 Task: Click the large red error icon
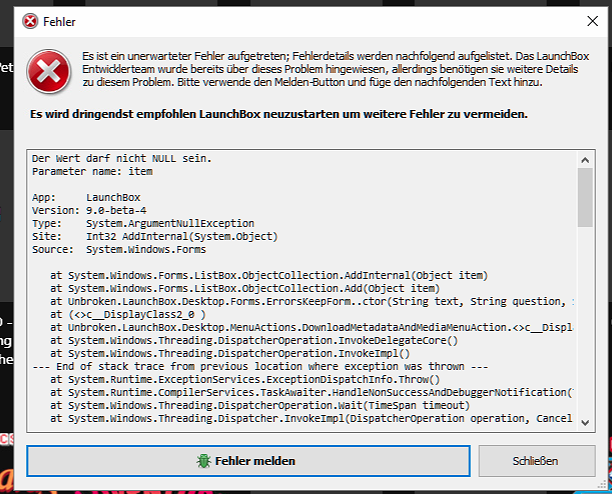tap(49, 71)
